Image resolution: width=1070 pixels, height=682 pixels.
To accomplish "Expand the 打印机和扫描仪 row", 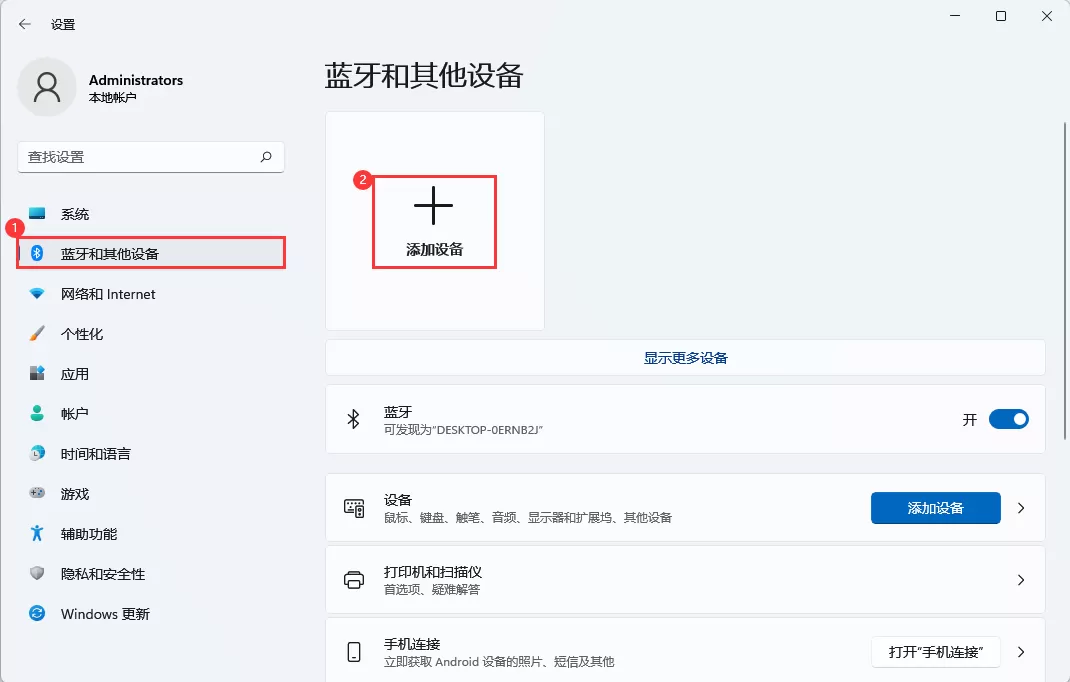I will point(1021,580).
